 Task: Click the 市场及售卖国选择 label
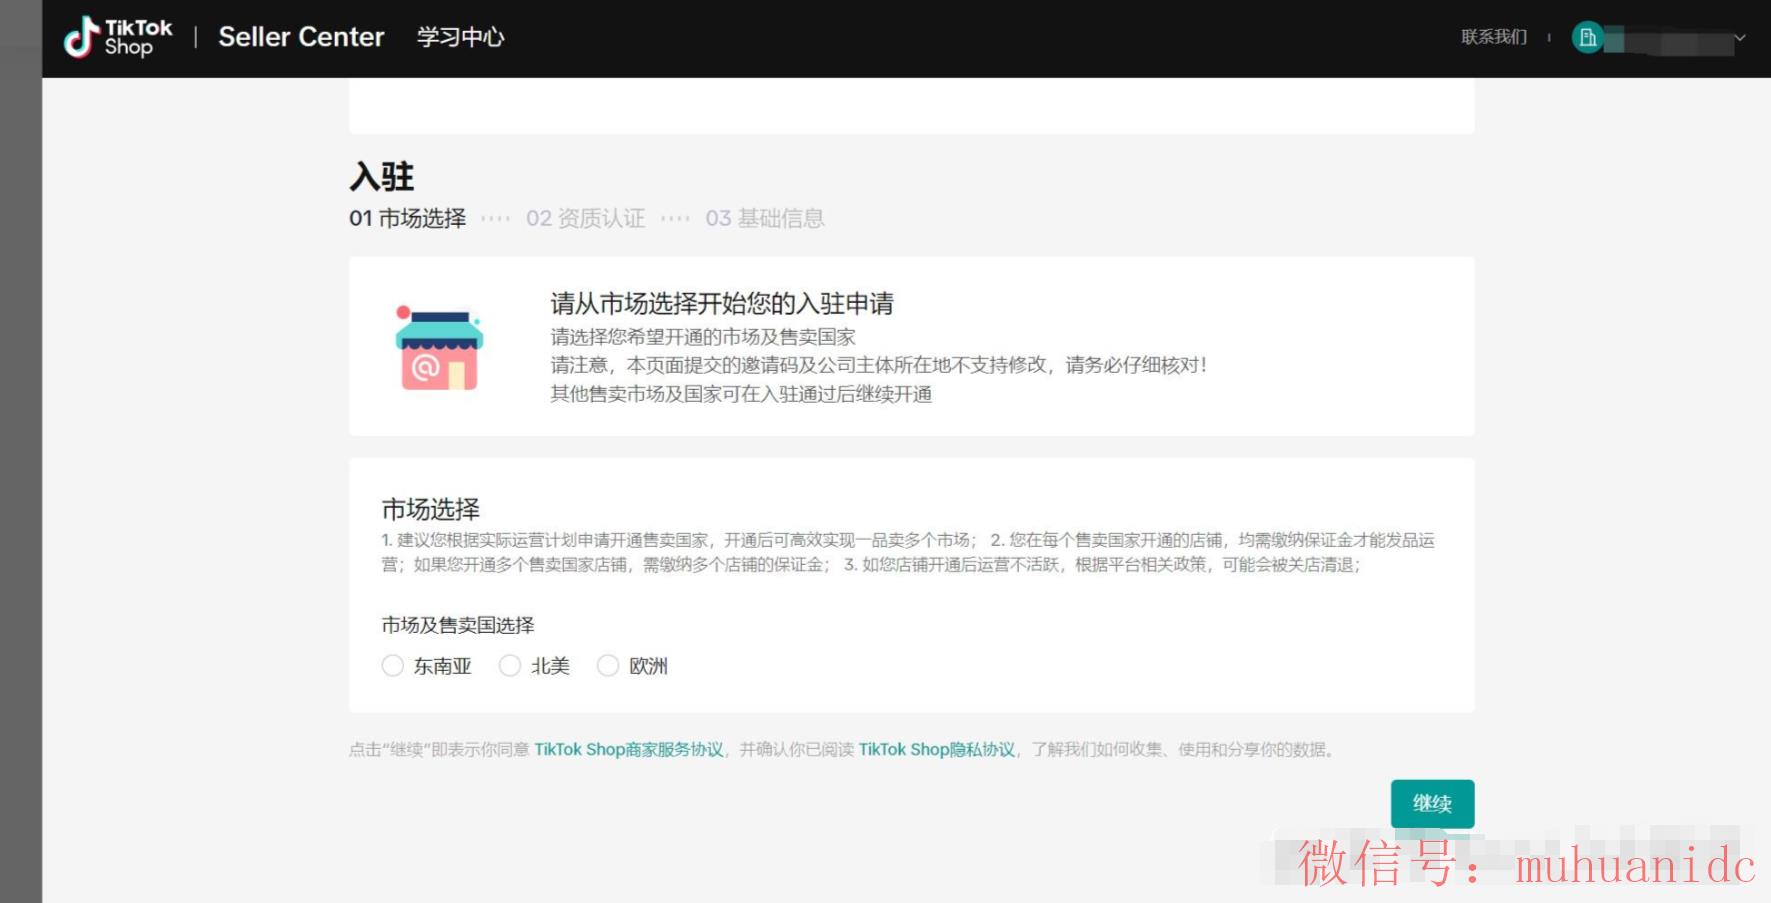458,625
